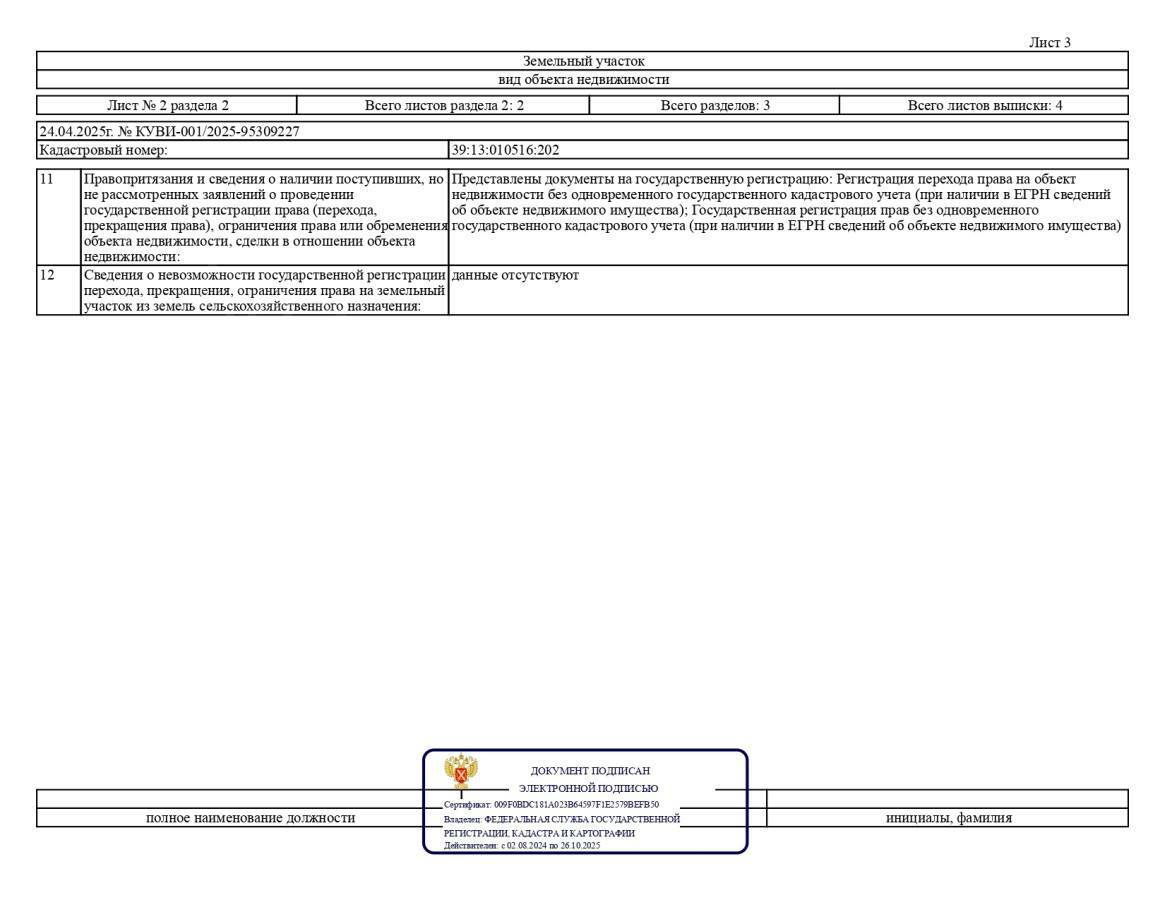
Task: Select the 'Сертификат' number line in stamp
Action: coord(551,804)
